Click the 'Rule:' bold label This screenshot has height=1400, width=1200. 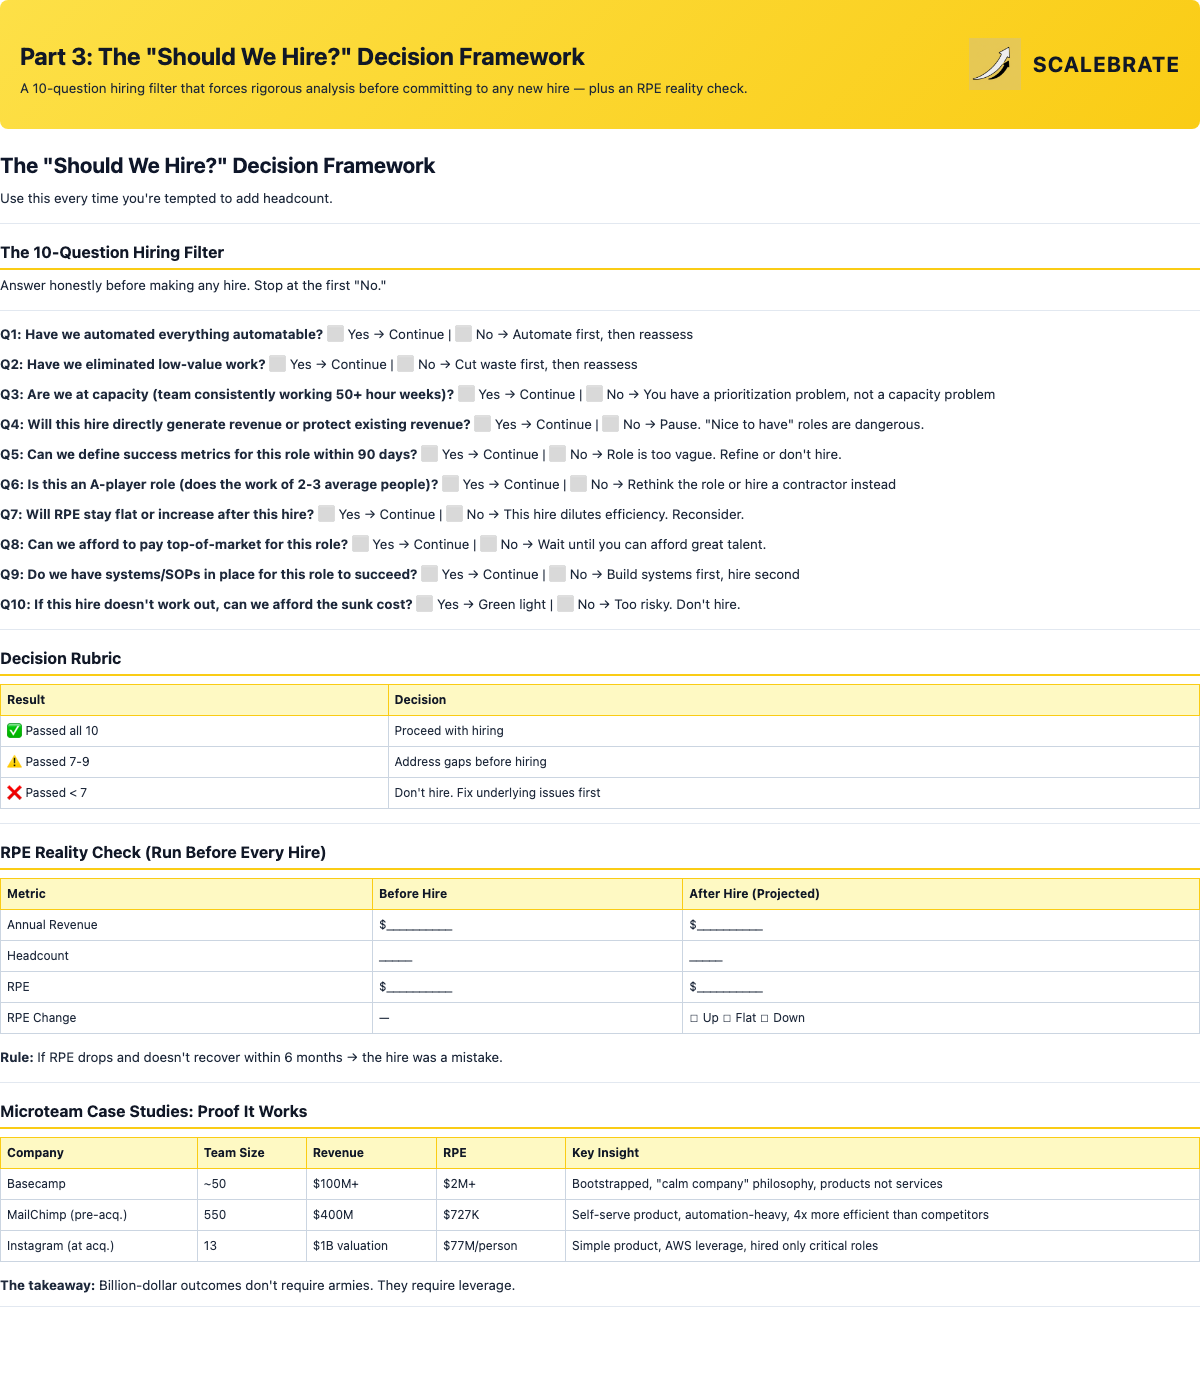coord(16,1058)
